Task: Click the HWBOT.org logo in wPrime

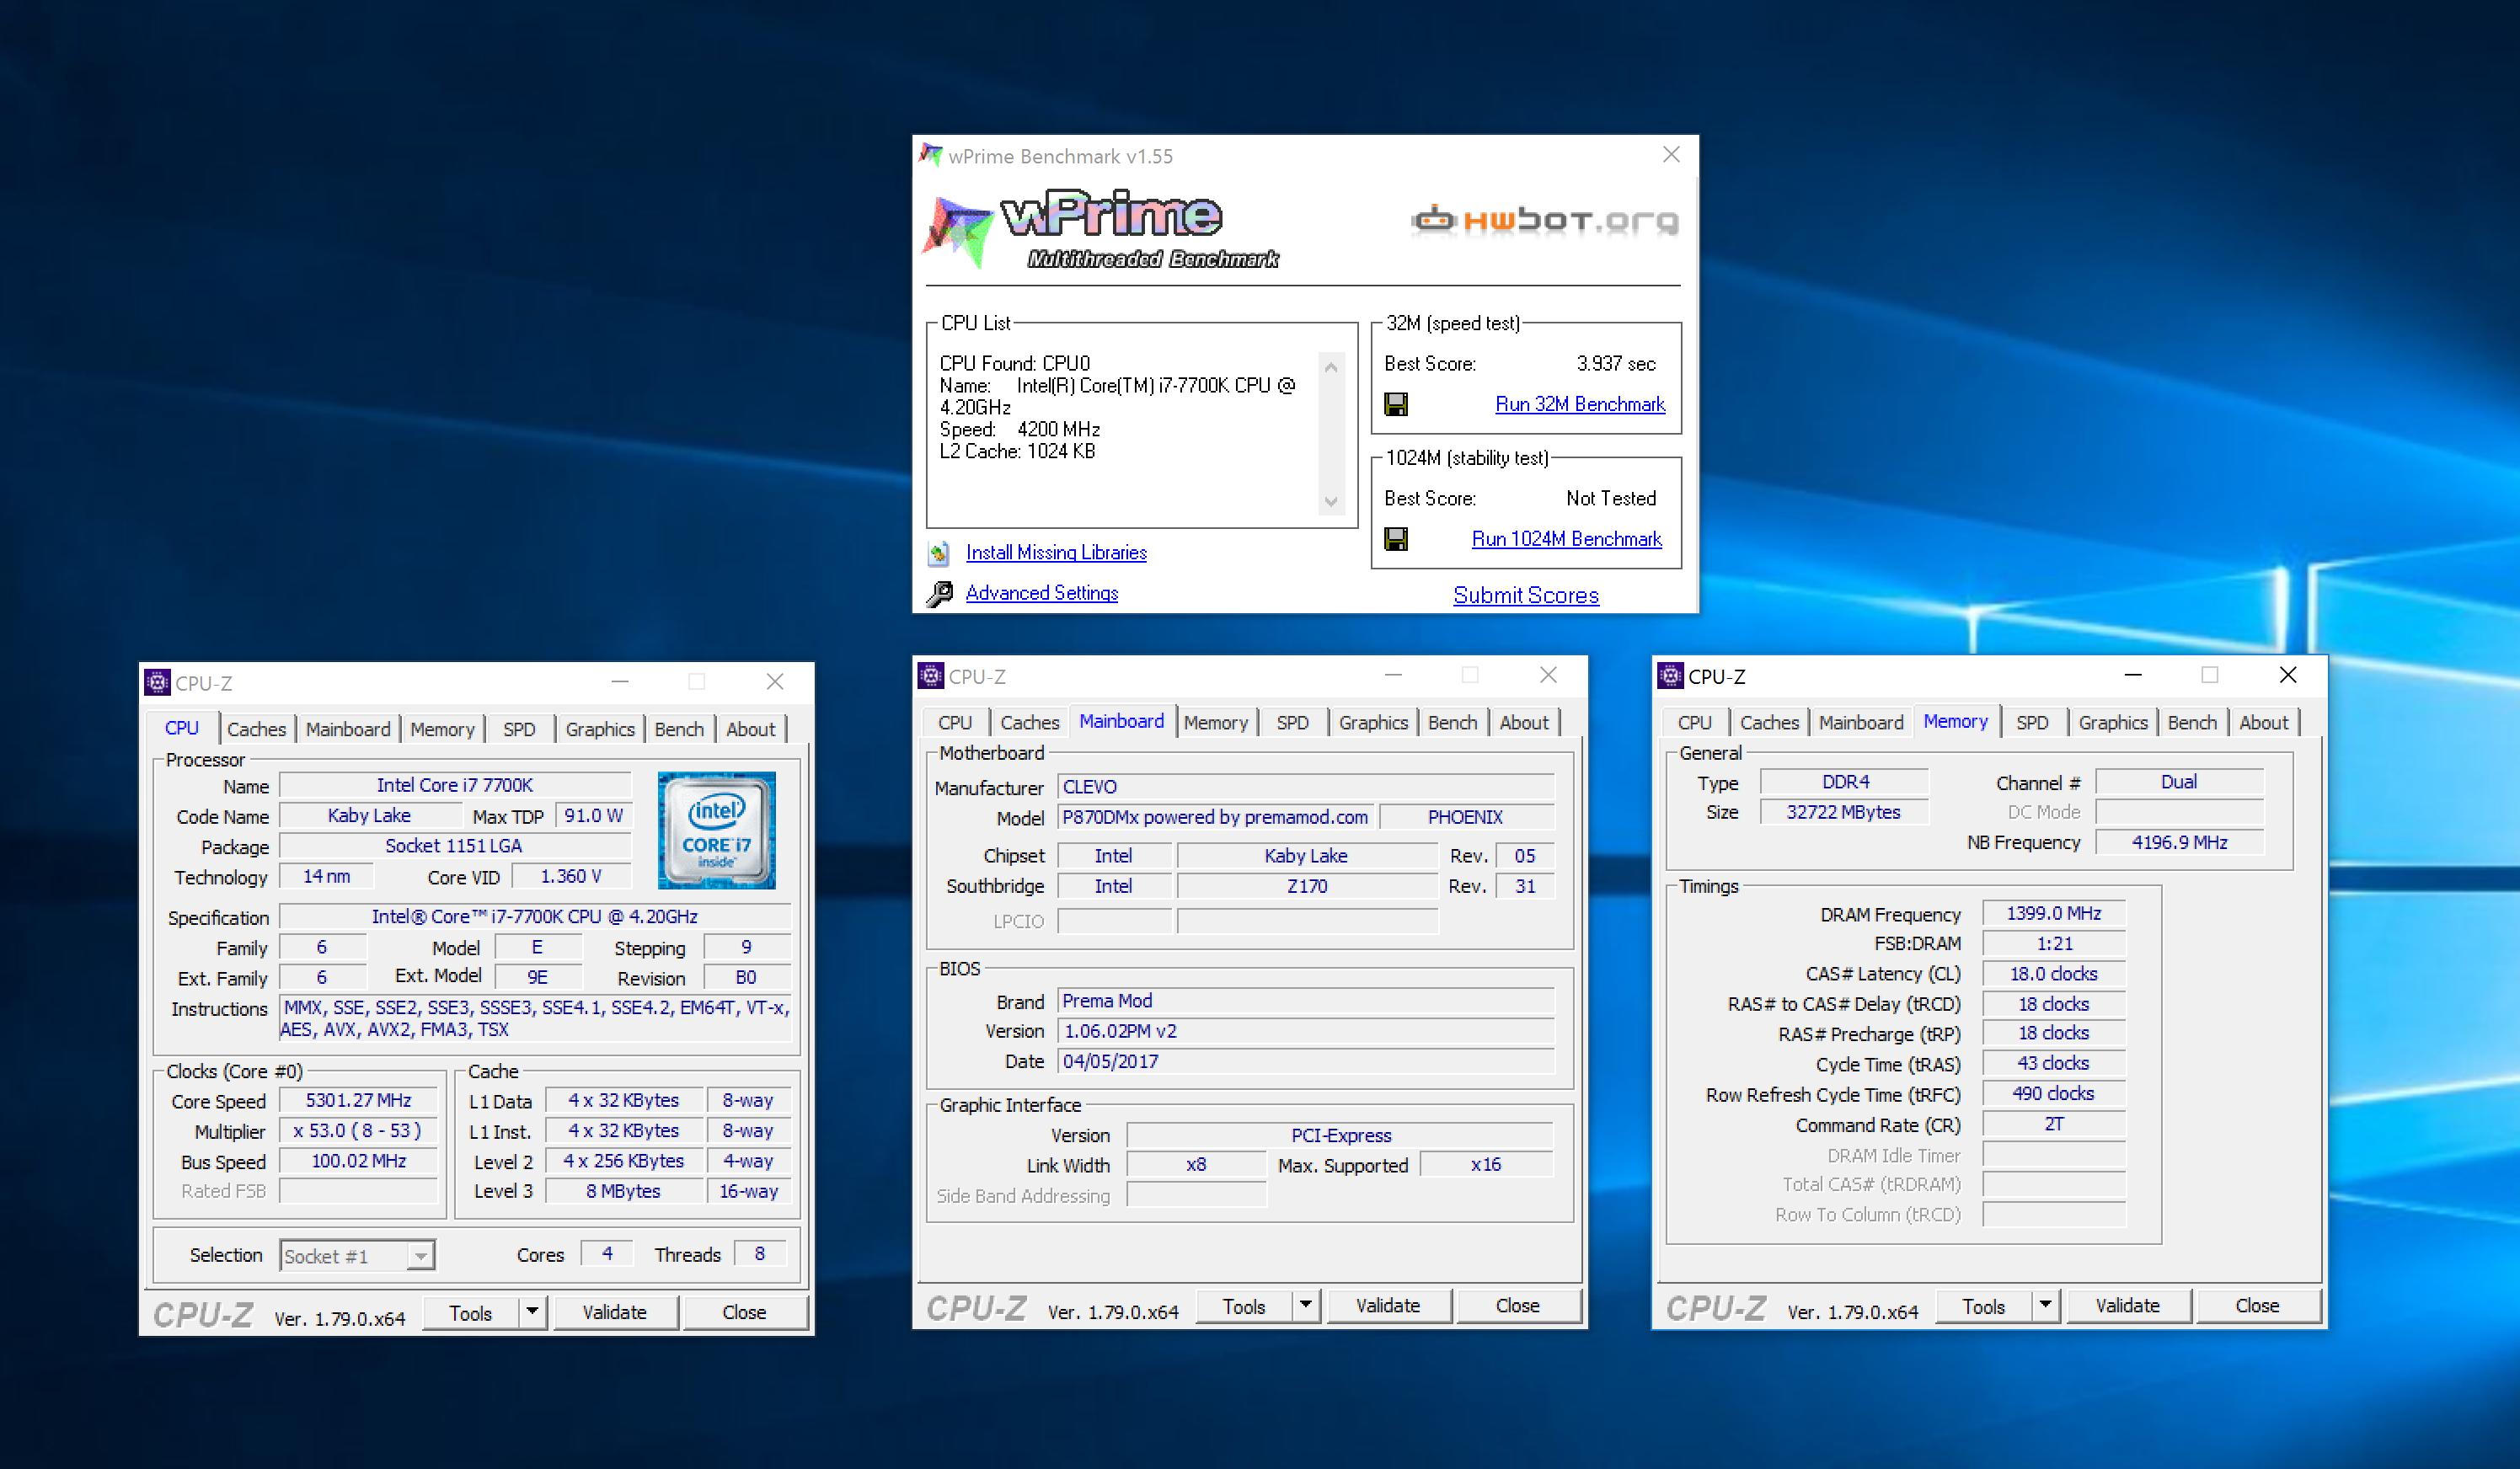Action: [1544, 220]
